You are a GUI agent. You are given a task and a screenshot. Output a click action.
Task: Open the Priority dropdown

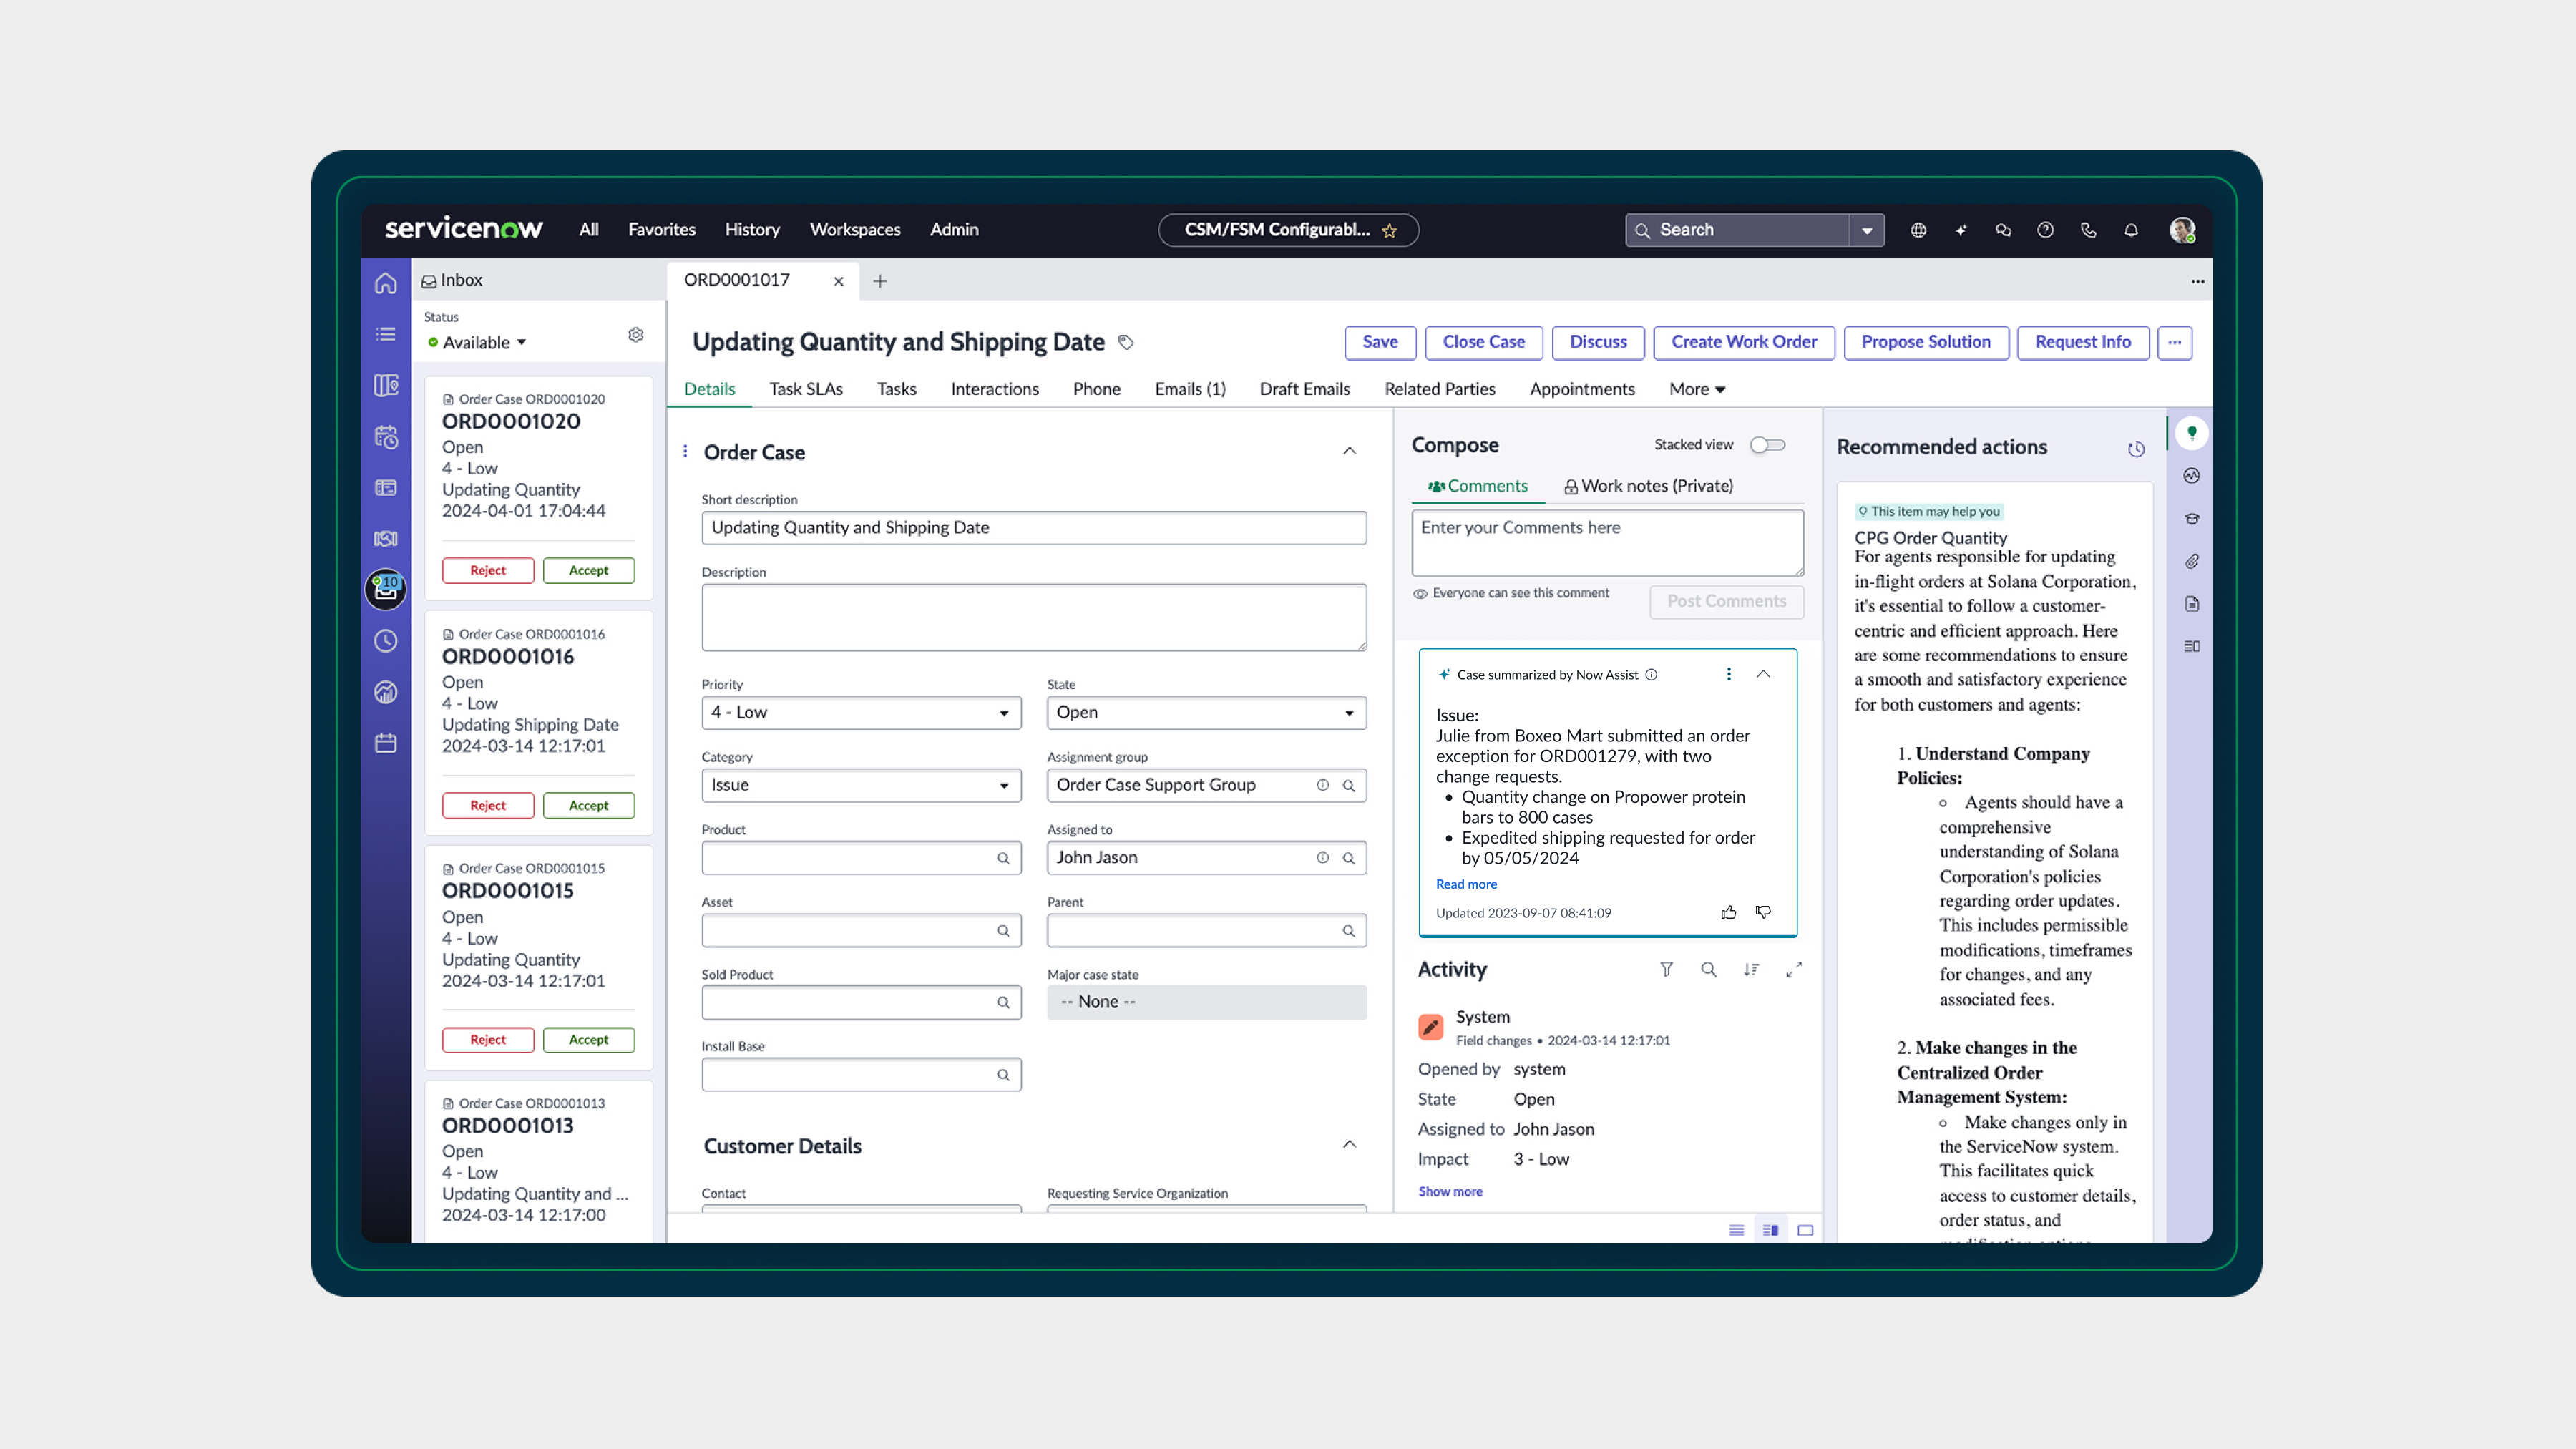point(860,713)
